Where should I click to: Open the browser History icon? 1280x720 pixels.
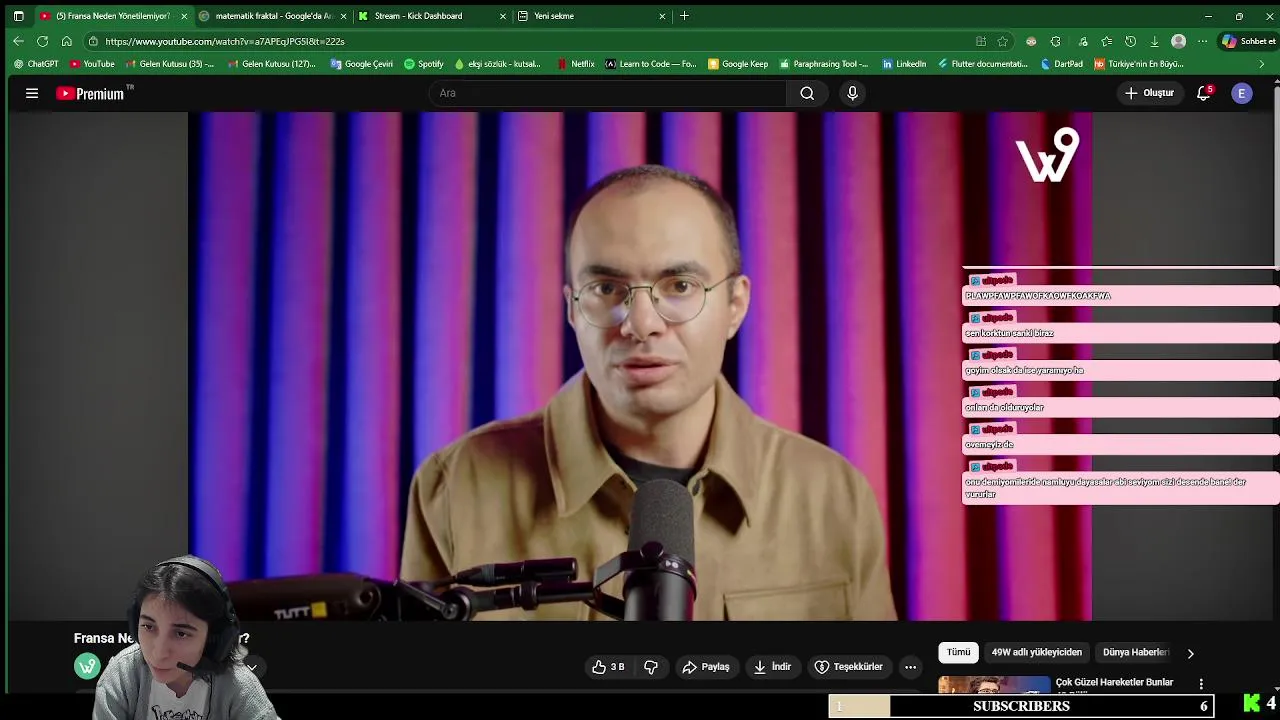[1130, 41]
